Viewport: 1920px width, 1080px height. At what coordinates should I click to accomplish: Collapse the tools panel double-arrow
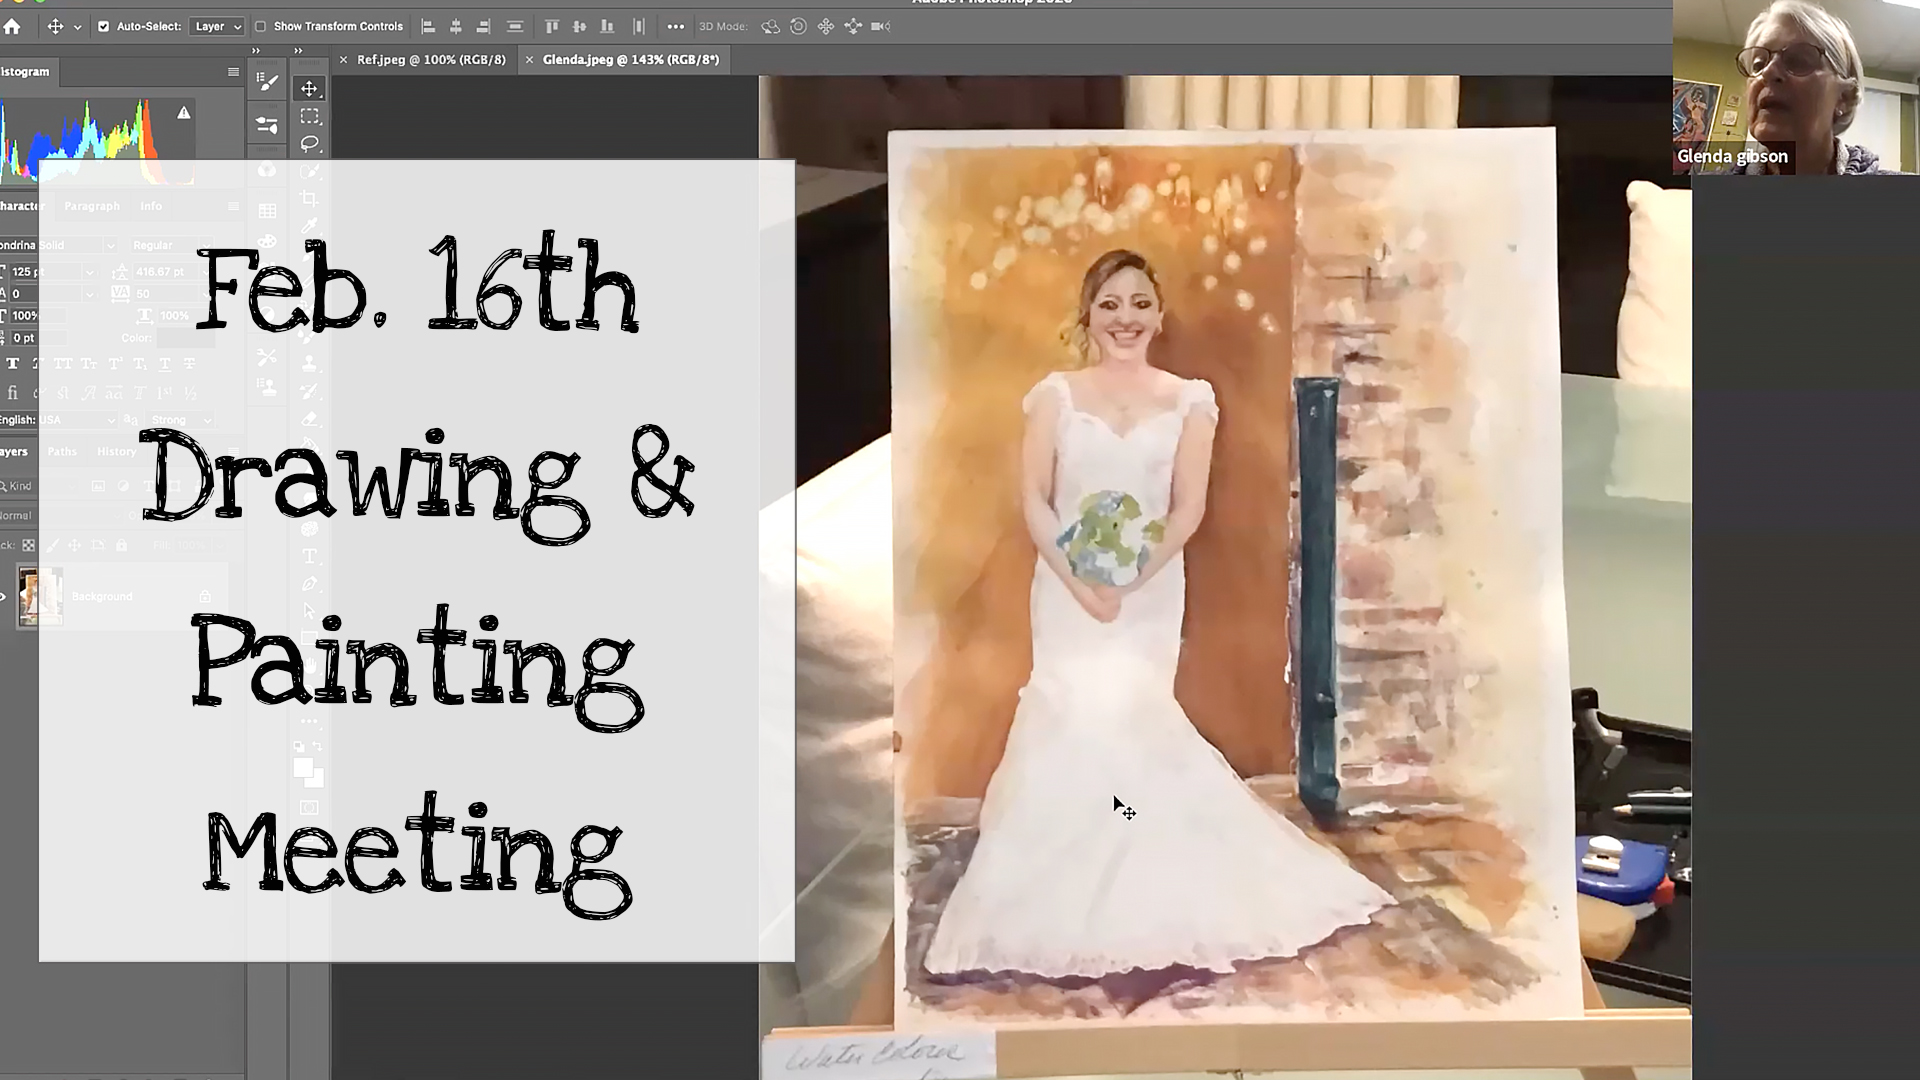point(298,50)
